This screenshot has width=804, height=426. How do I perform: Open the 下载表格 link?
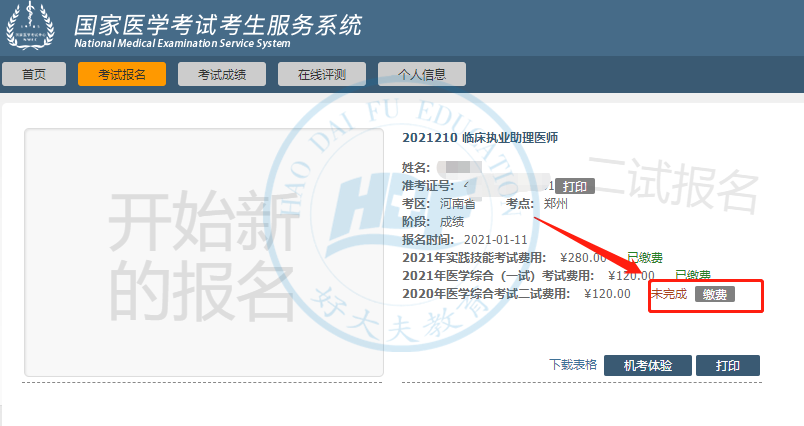[x=573, y=364]
